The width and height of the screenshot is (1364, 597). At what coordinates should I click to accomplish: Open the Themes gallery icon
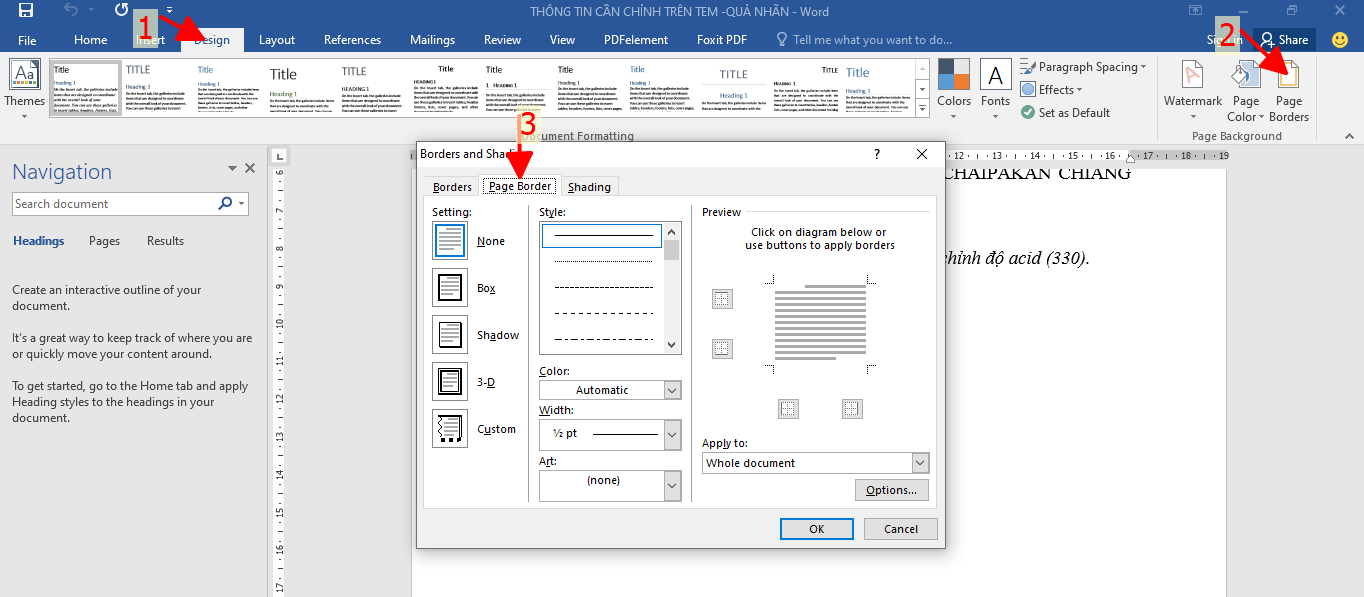point(24,75)
